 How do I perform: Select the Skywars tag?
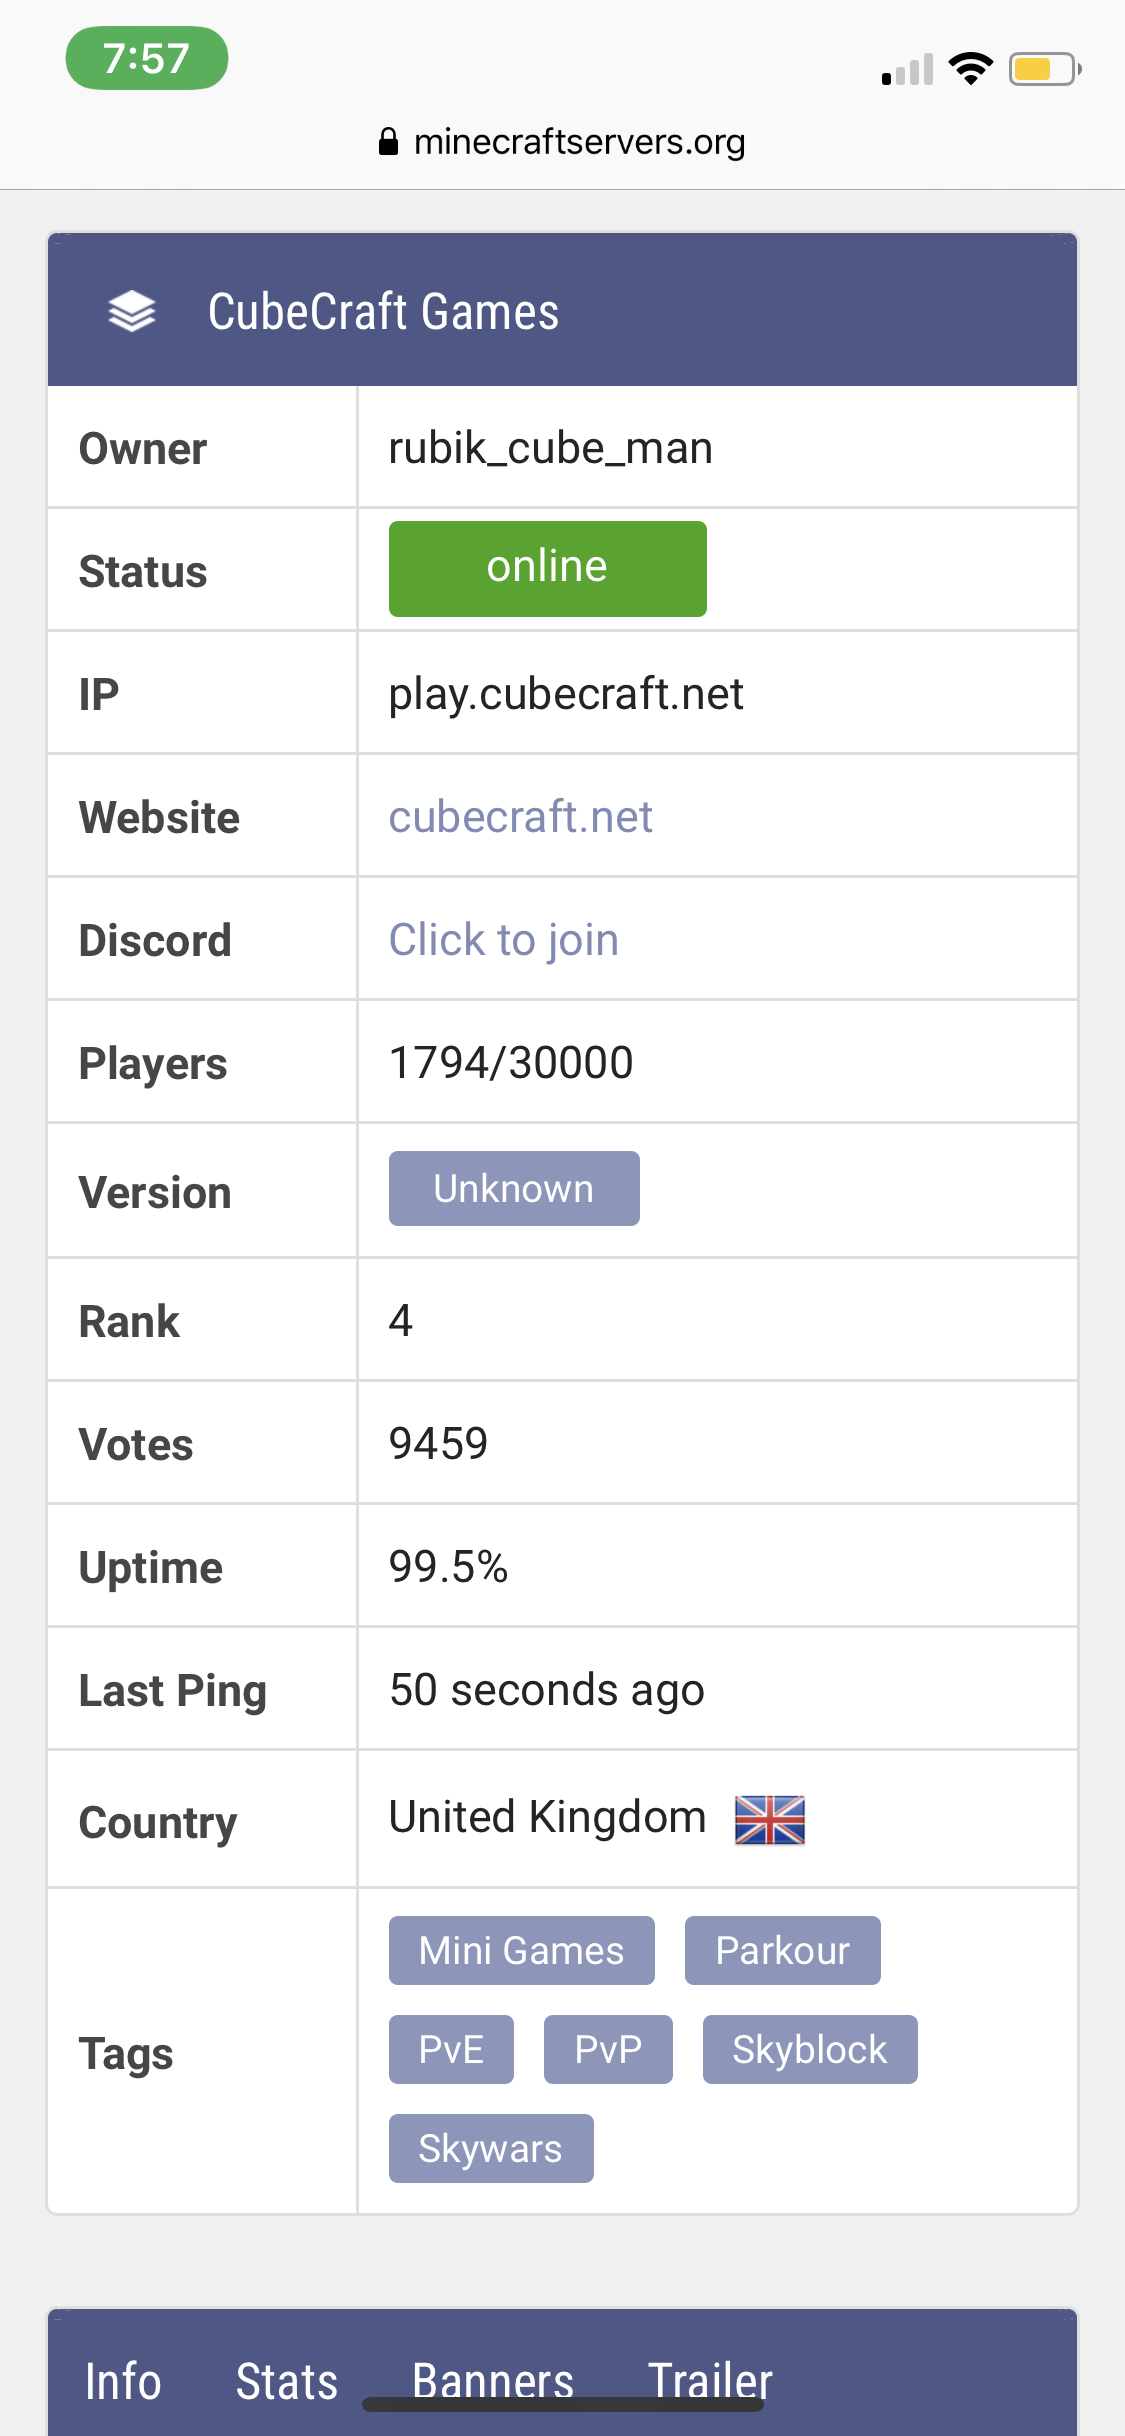[x=491, y=2148]
